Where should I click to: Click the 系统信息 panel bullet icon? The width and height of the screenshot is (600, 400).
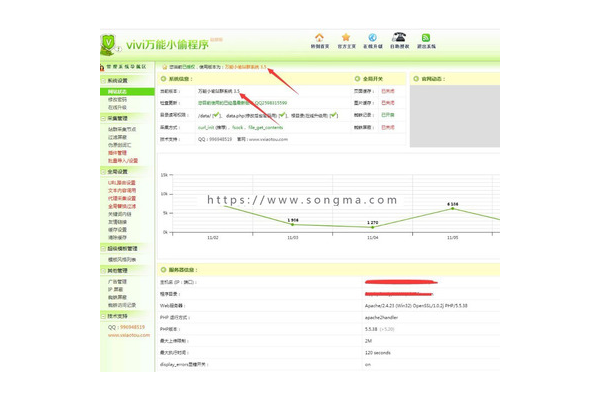(162, 78)
